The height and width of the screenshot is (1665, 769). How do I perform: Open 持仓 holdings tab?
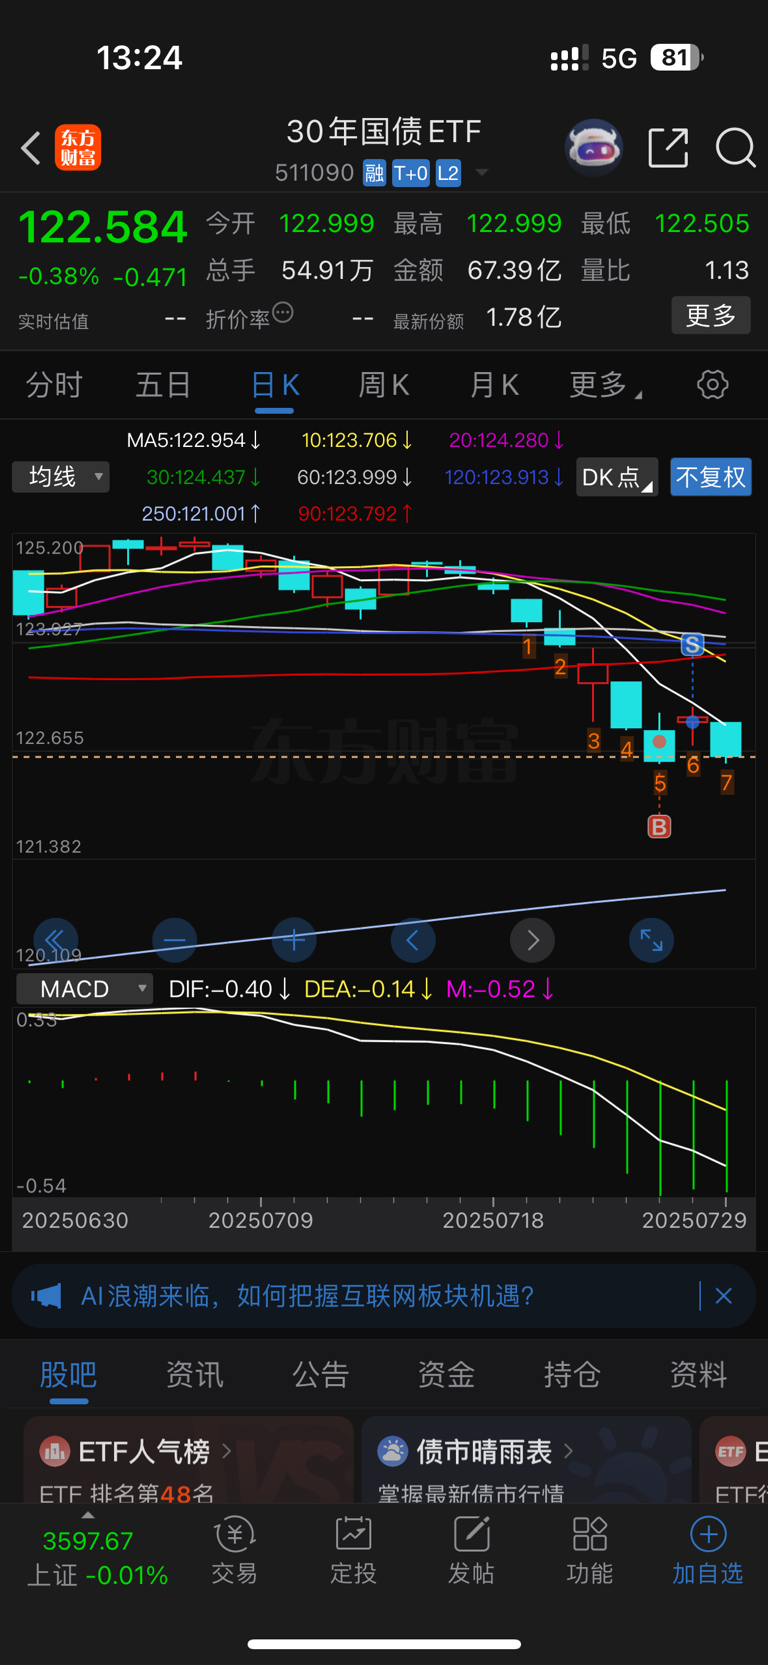(x=572, y=1374)
